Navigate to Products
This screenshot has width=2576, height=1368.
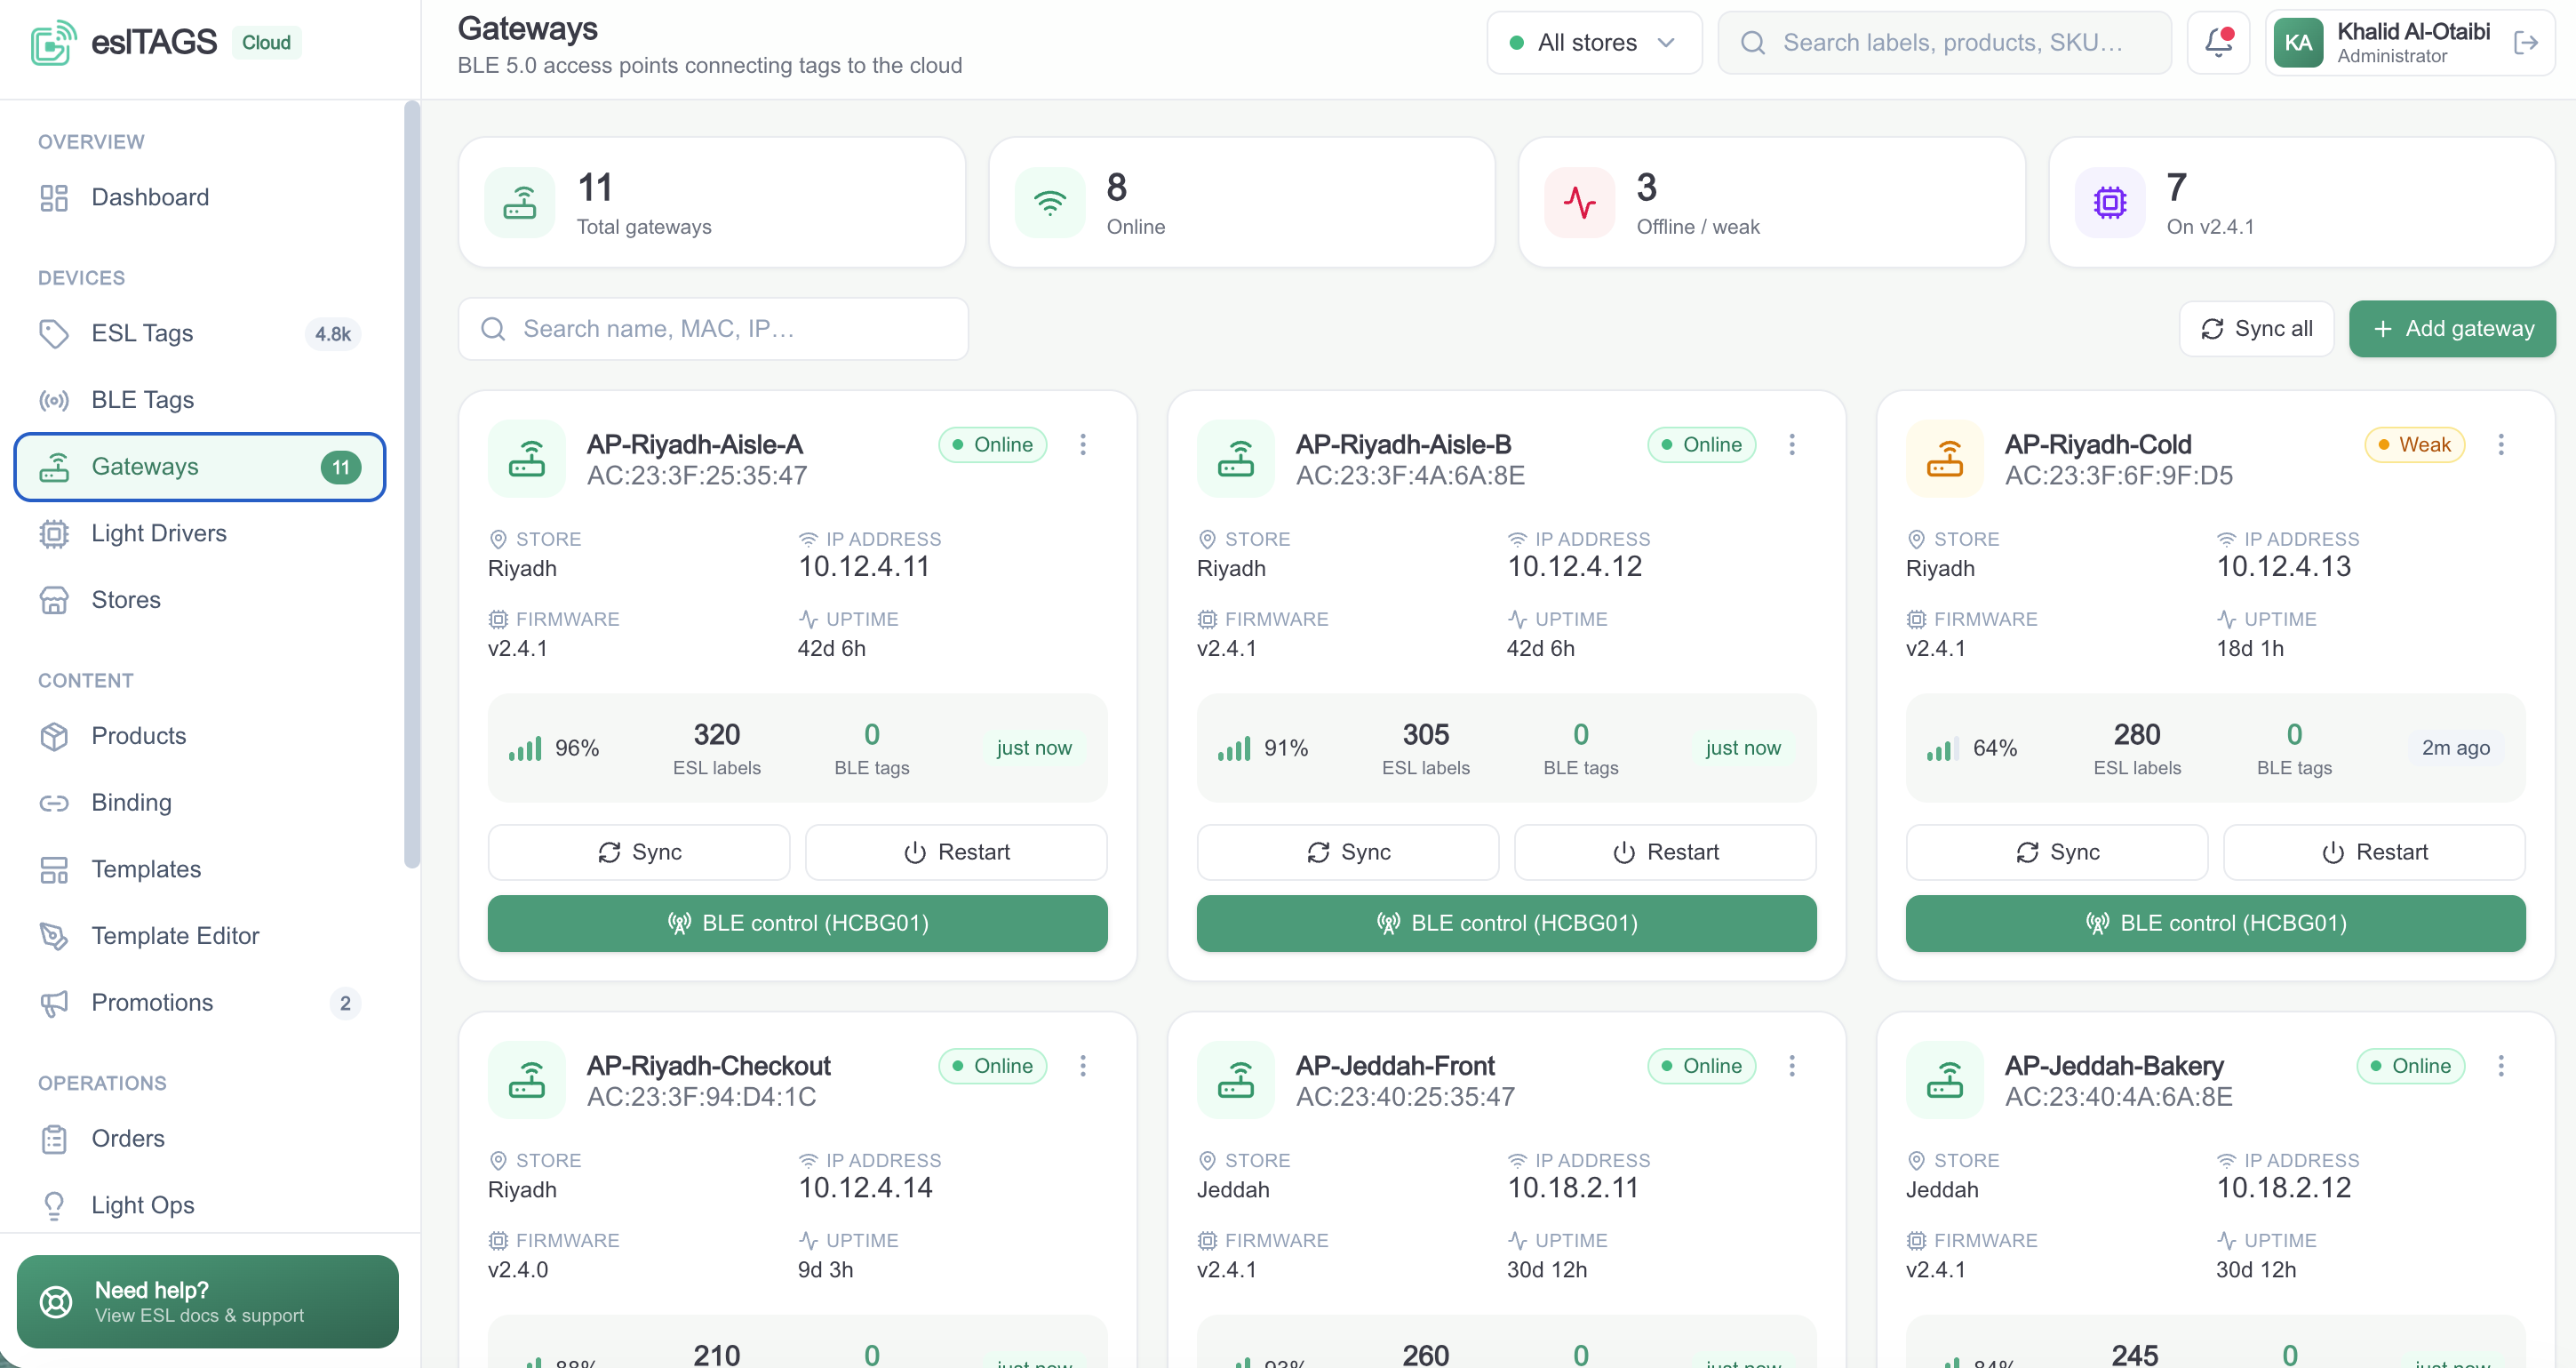pyautogui.click(x=199, y=736)
